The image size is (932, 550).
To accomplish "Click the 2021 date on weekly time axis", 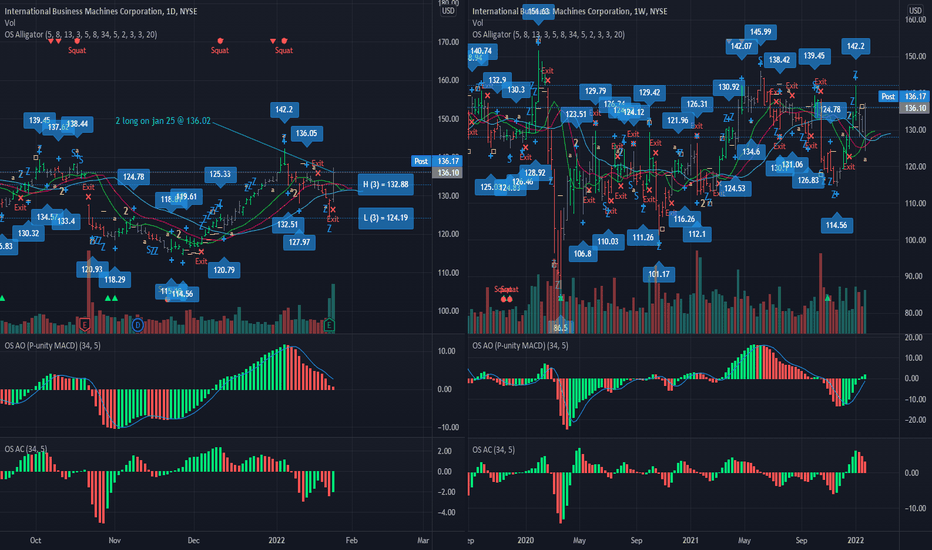I will (x=690, y=540).
